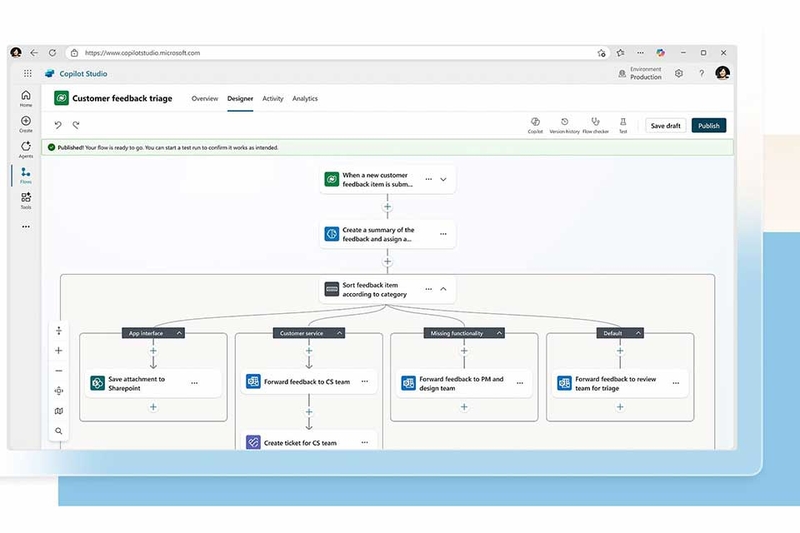Toggle the minimap
Screen dimensions: 800x533
pyautogui.click(x=59, y=411)
